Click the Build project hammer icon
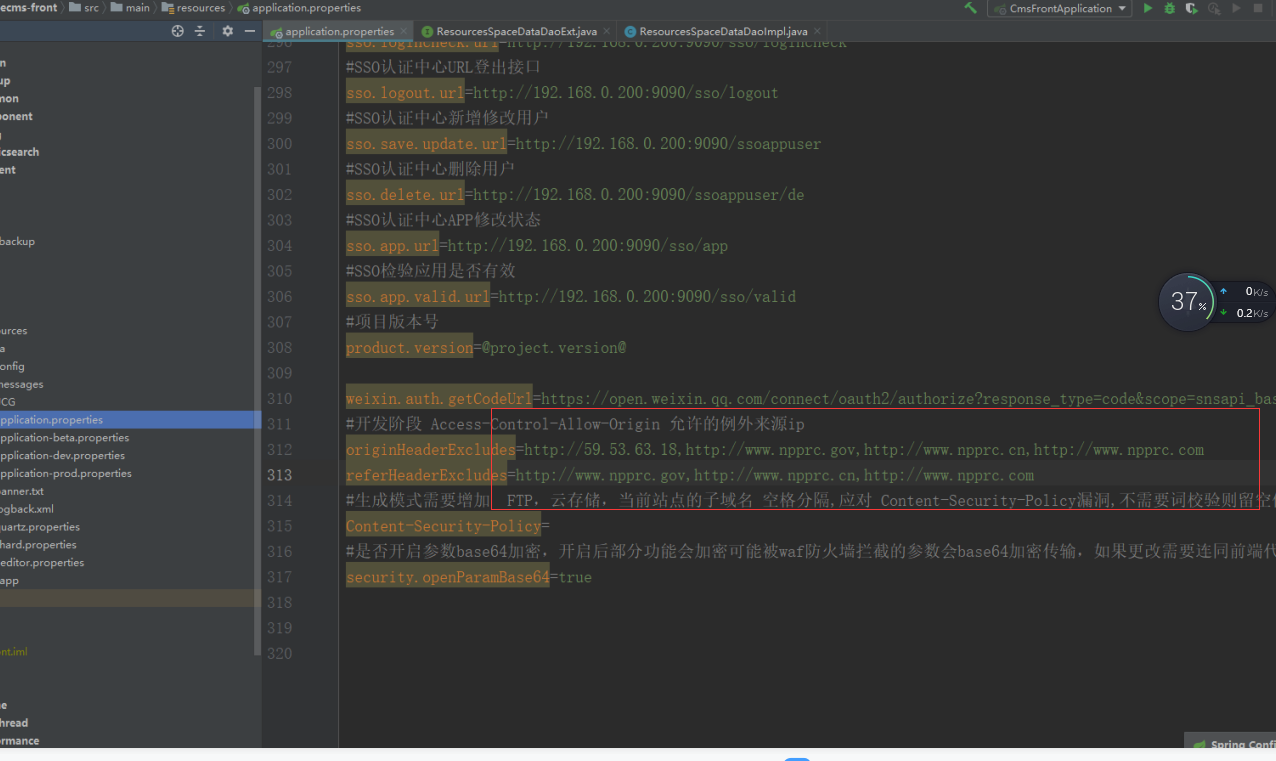The width and height of the screenshot is (1276, 761). [x=970, y=8]
